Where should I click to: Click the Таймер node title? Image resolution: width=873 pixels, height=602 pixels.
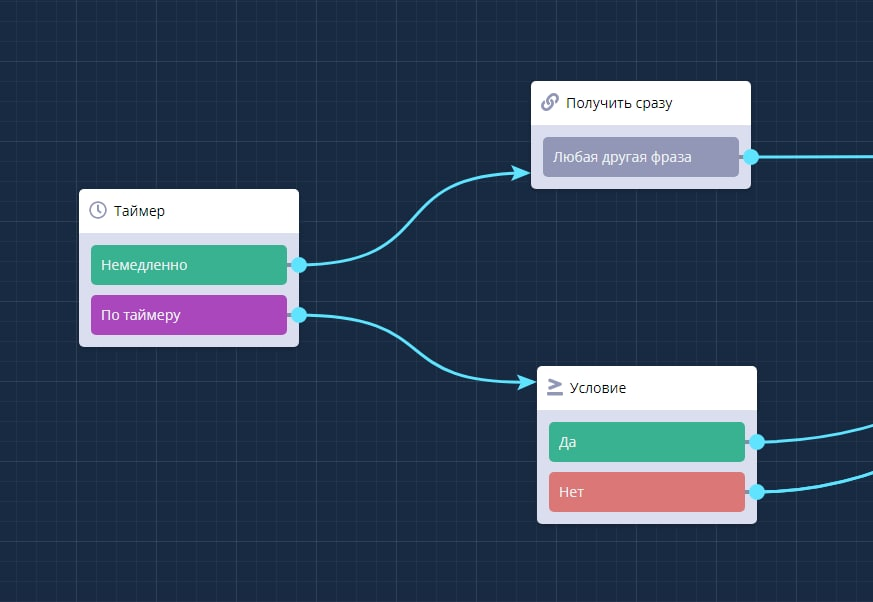tap(140, 211)
